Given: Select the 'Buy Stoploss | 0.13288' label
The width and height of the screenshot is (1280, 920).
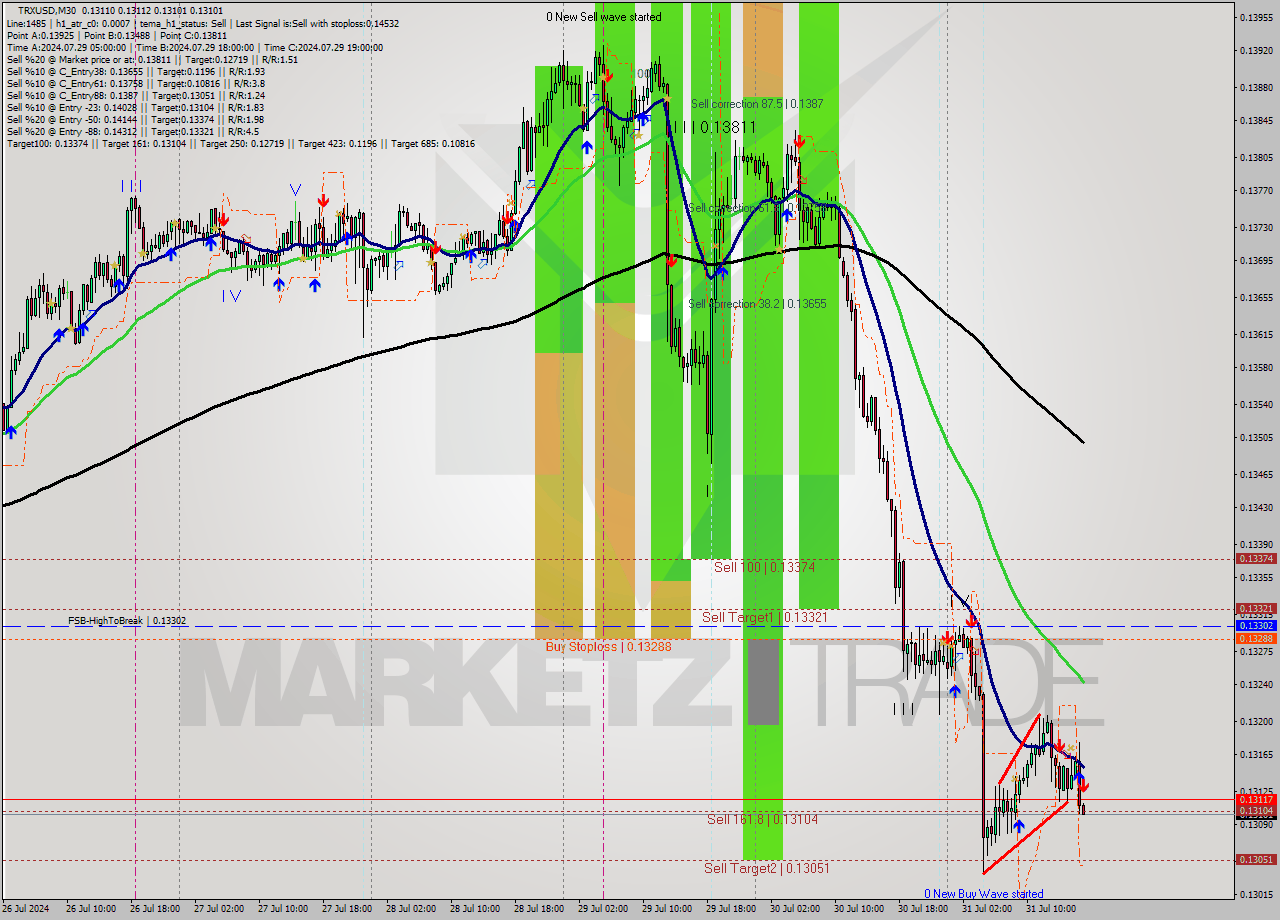Looking at the screenshot, I should point(608,647).
